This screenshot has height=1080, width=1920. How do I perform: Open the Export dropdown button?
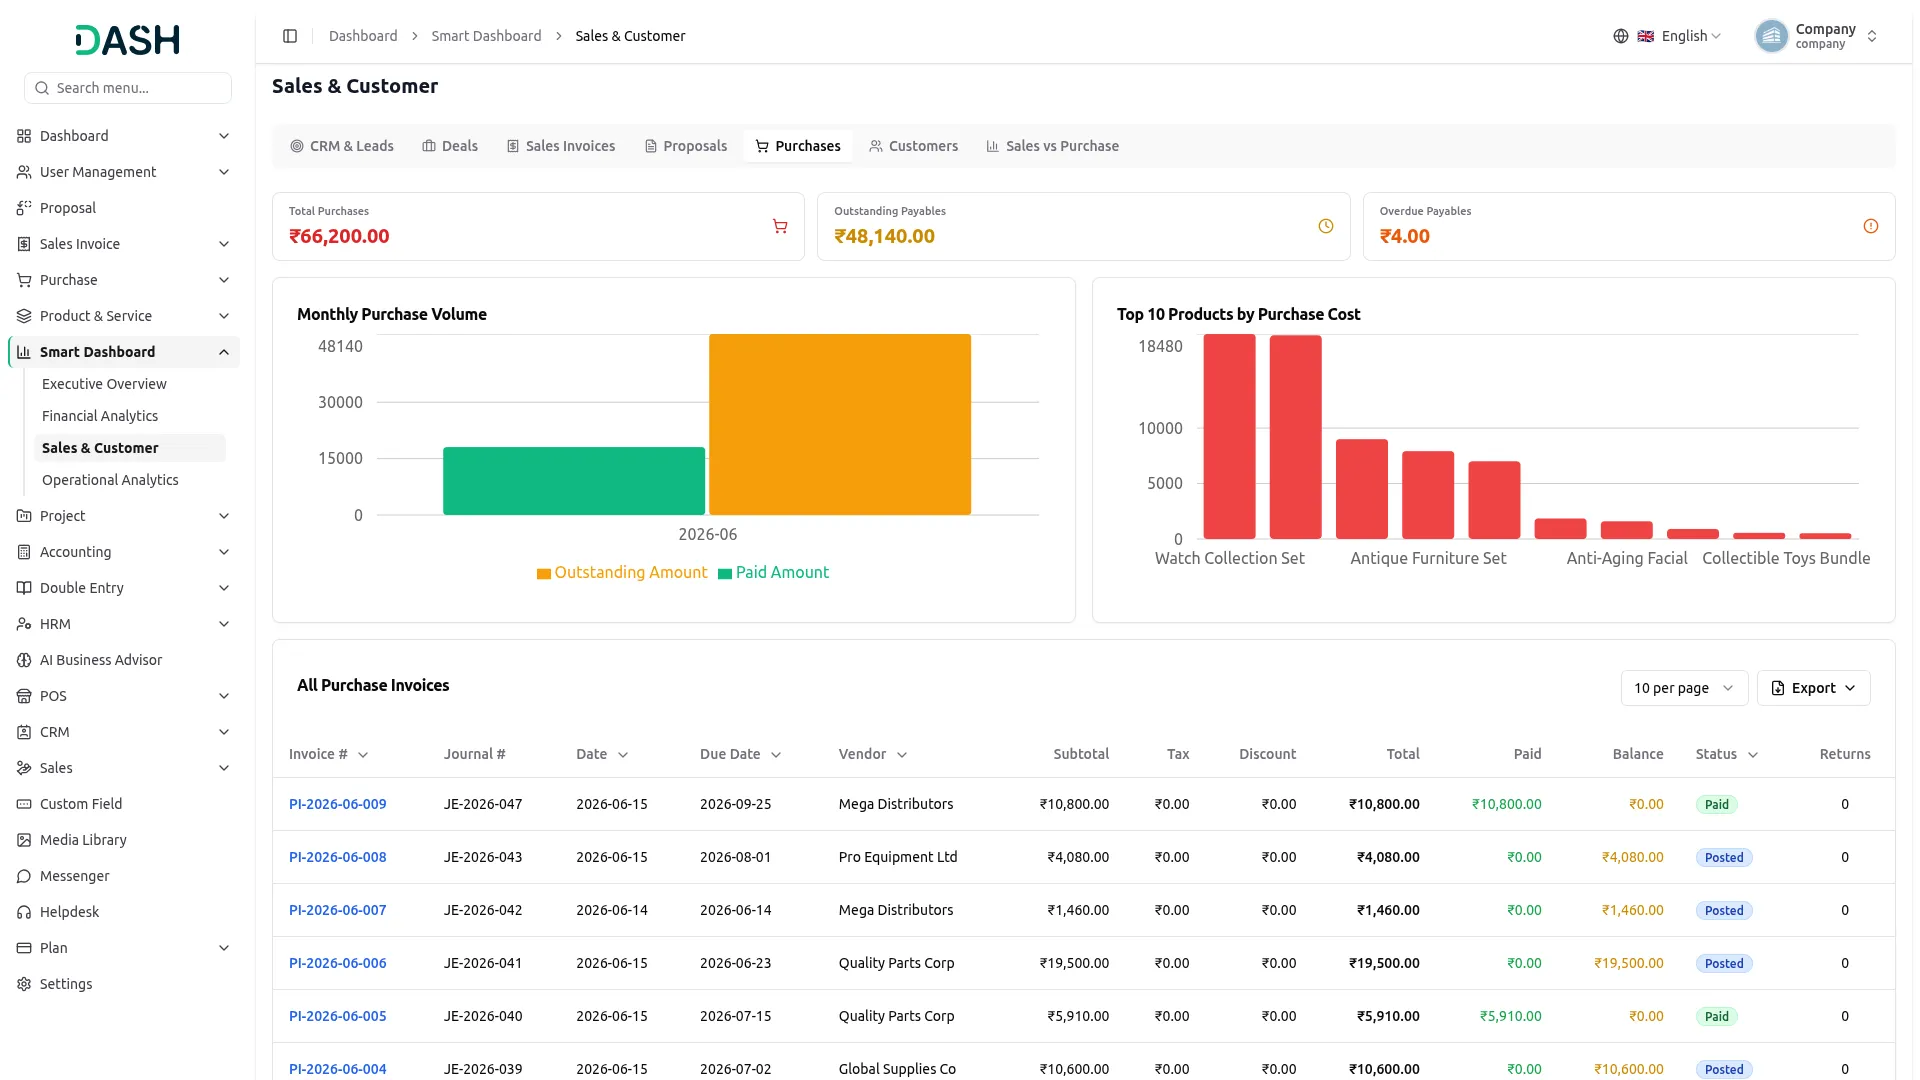[x=1813, y=688]
